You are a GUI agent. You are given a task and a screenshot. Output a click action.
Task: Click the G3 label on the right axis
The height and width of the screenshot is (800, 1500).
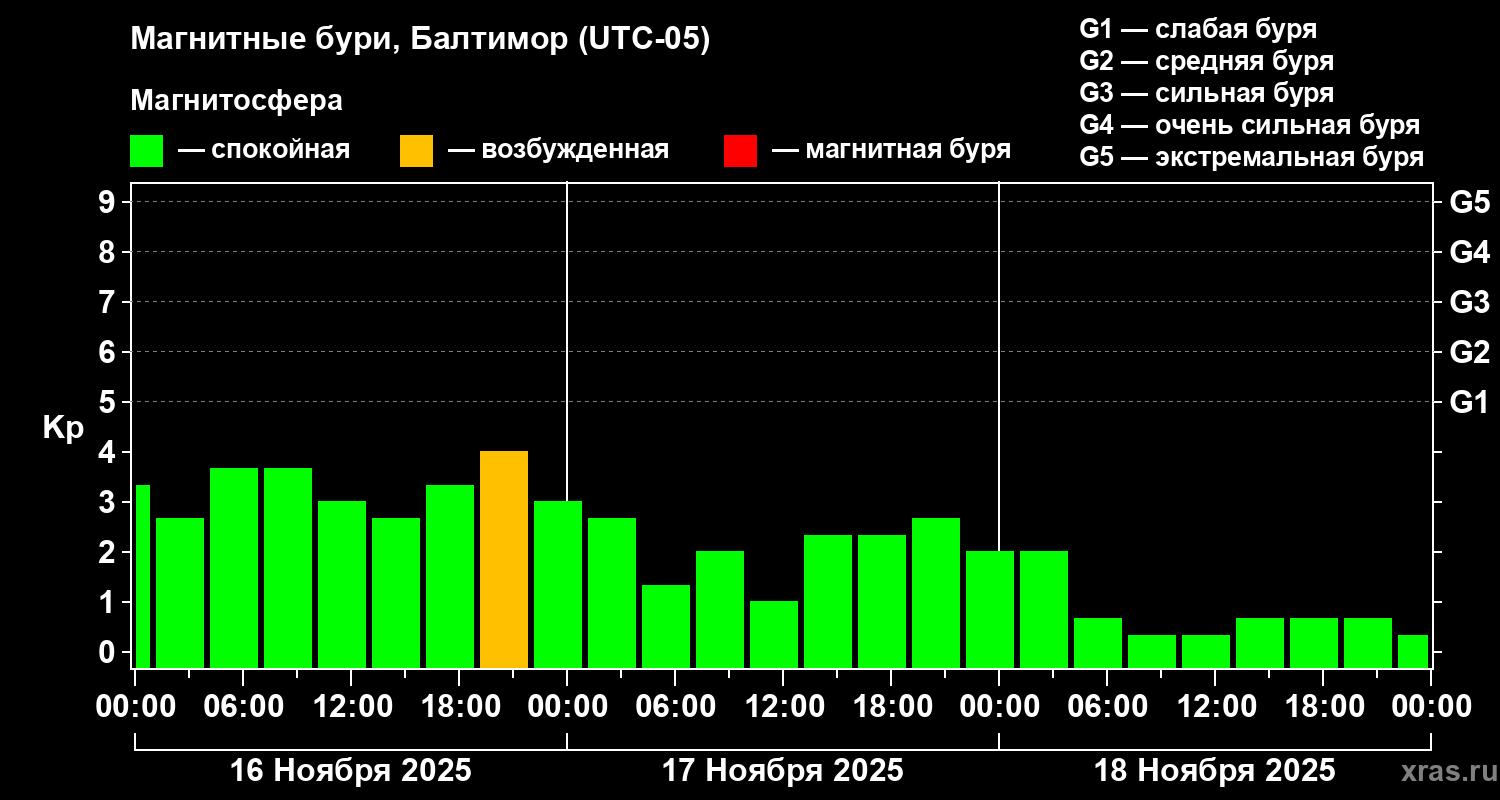tap(1470, 302)
